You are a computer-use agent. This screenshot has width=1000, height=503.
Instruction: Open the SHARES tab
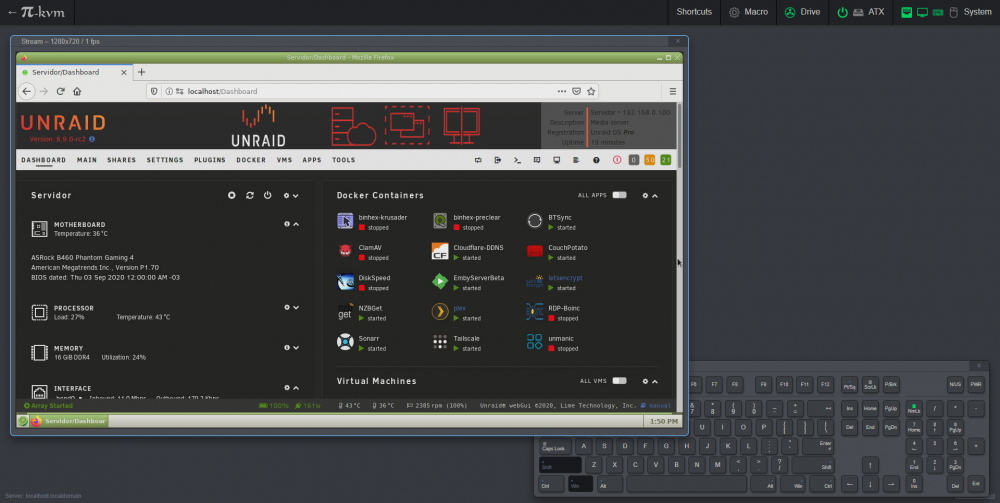tap(121, 160)
